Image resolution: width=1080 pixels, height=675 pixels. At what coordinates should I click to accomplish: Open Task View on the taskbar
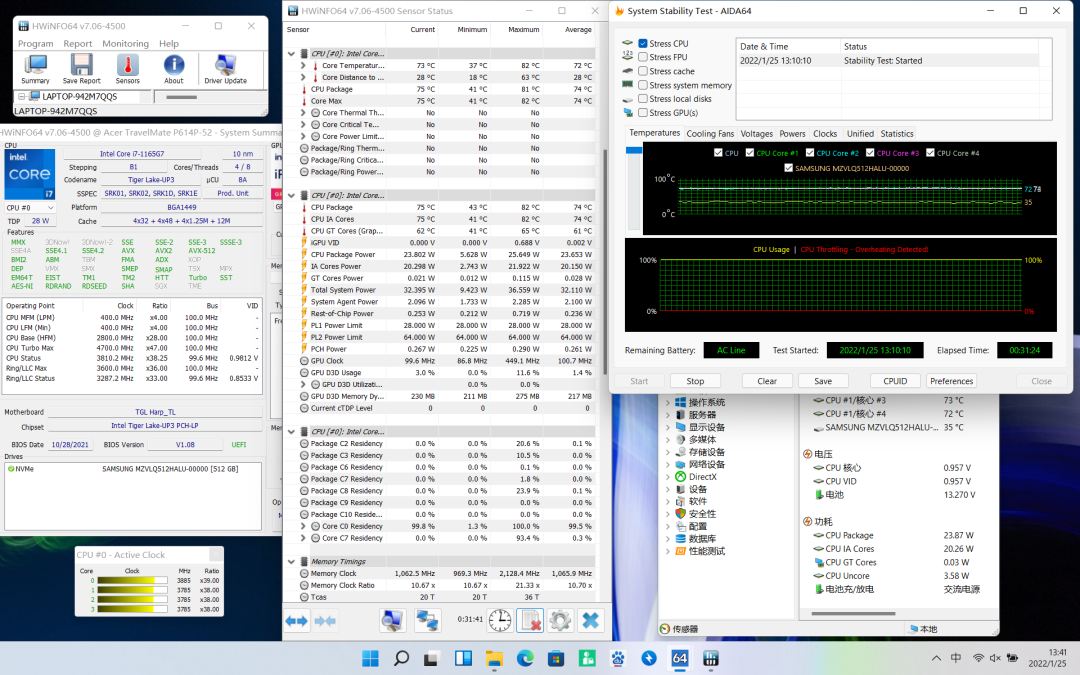pyautogui.click(x=432, y=658)
